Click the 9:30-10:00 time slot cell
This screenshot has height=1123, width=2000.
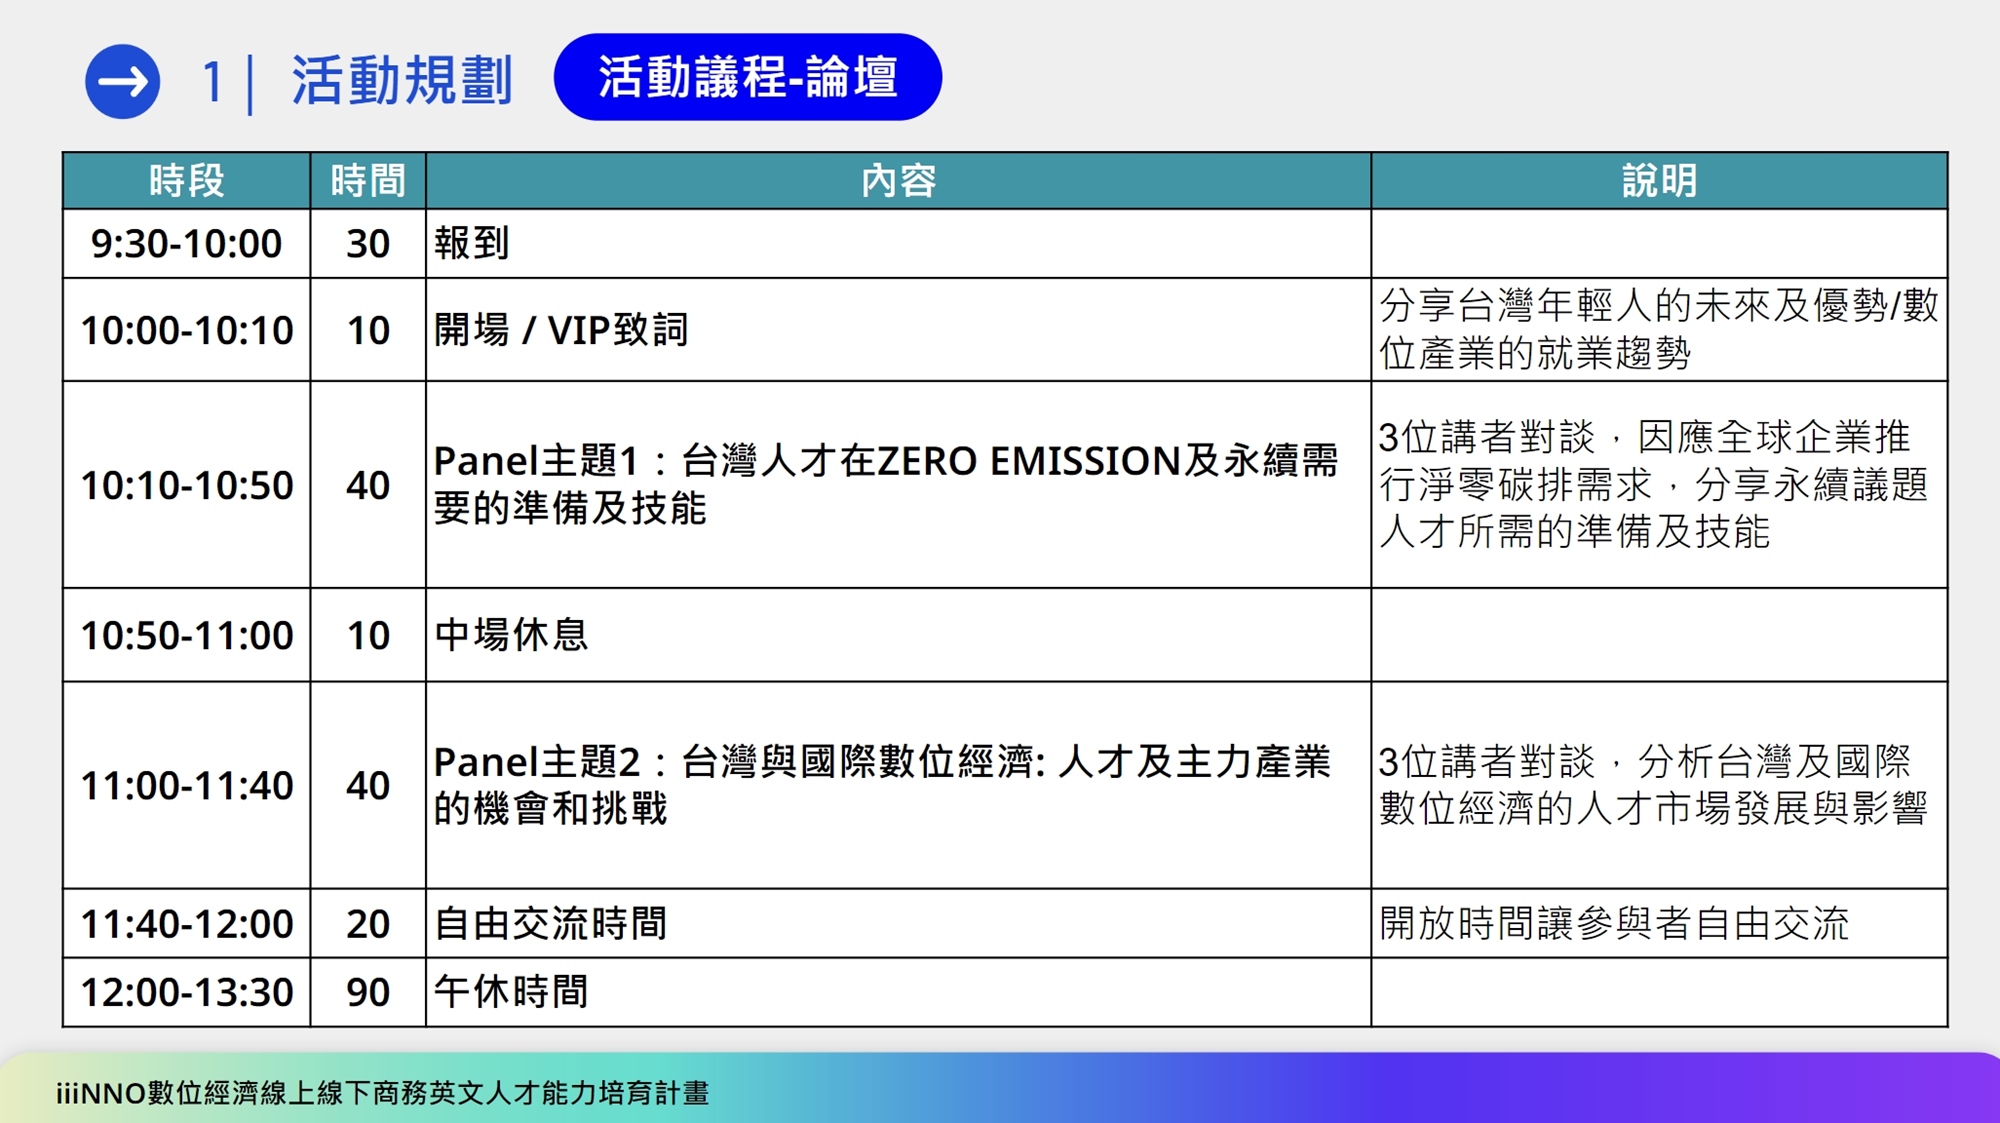[x=186, y=244]
